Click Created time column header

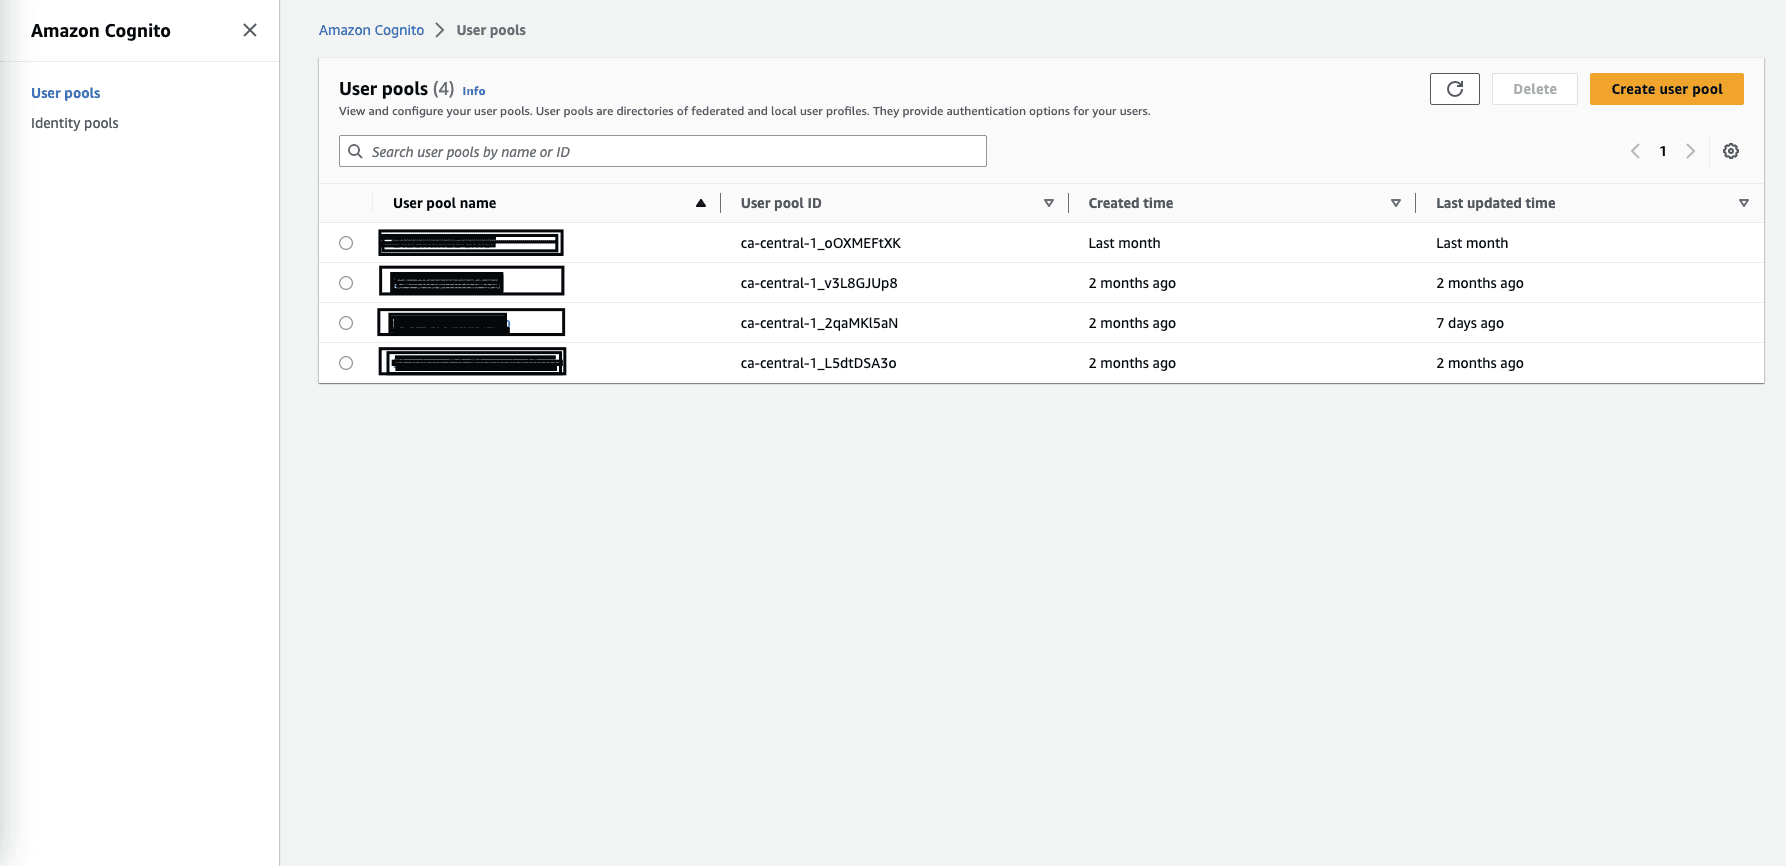[x=1131, y=203]
